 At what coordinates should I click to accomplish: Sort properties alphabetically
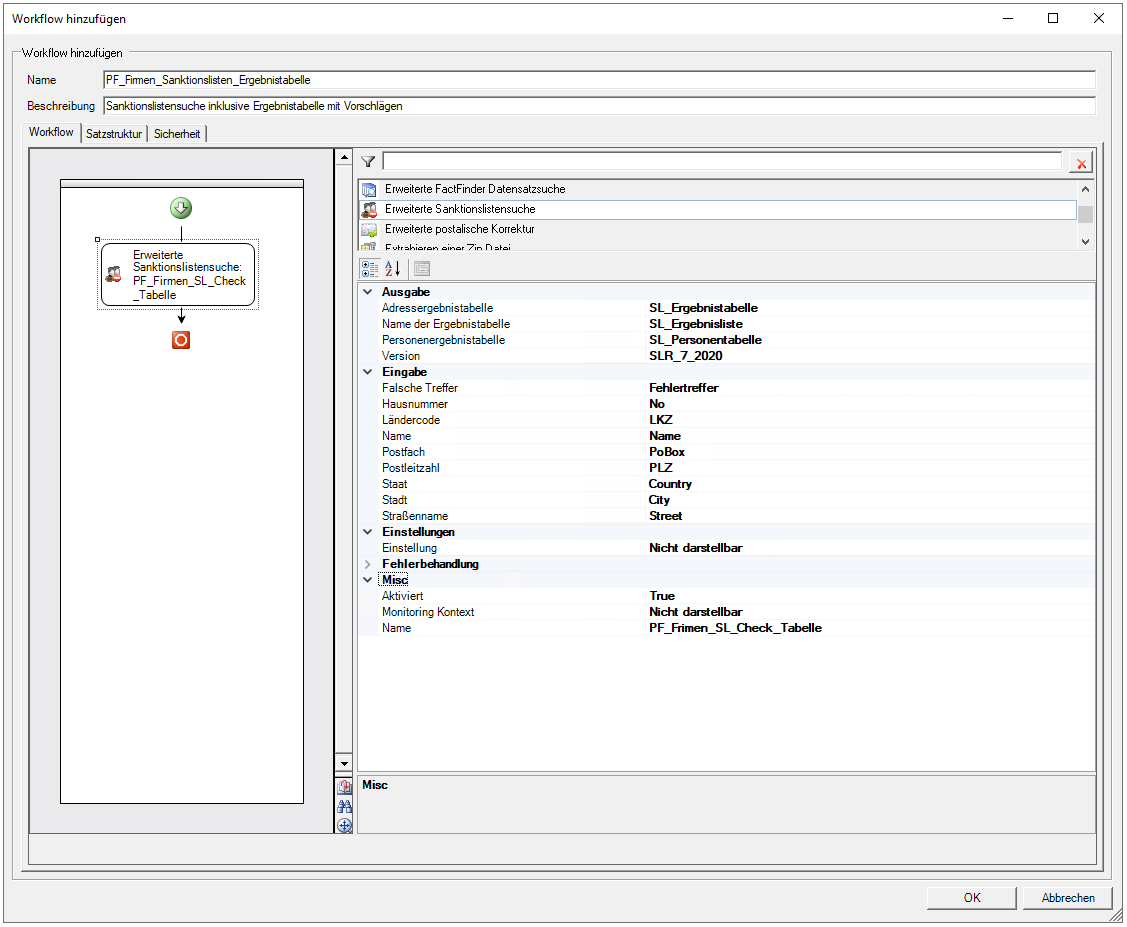click(x=392, y=269)
